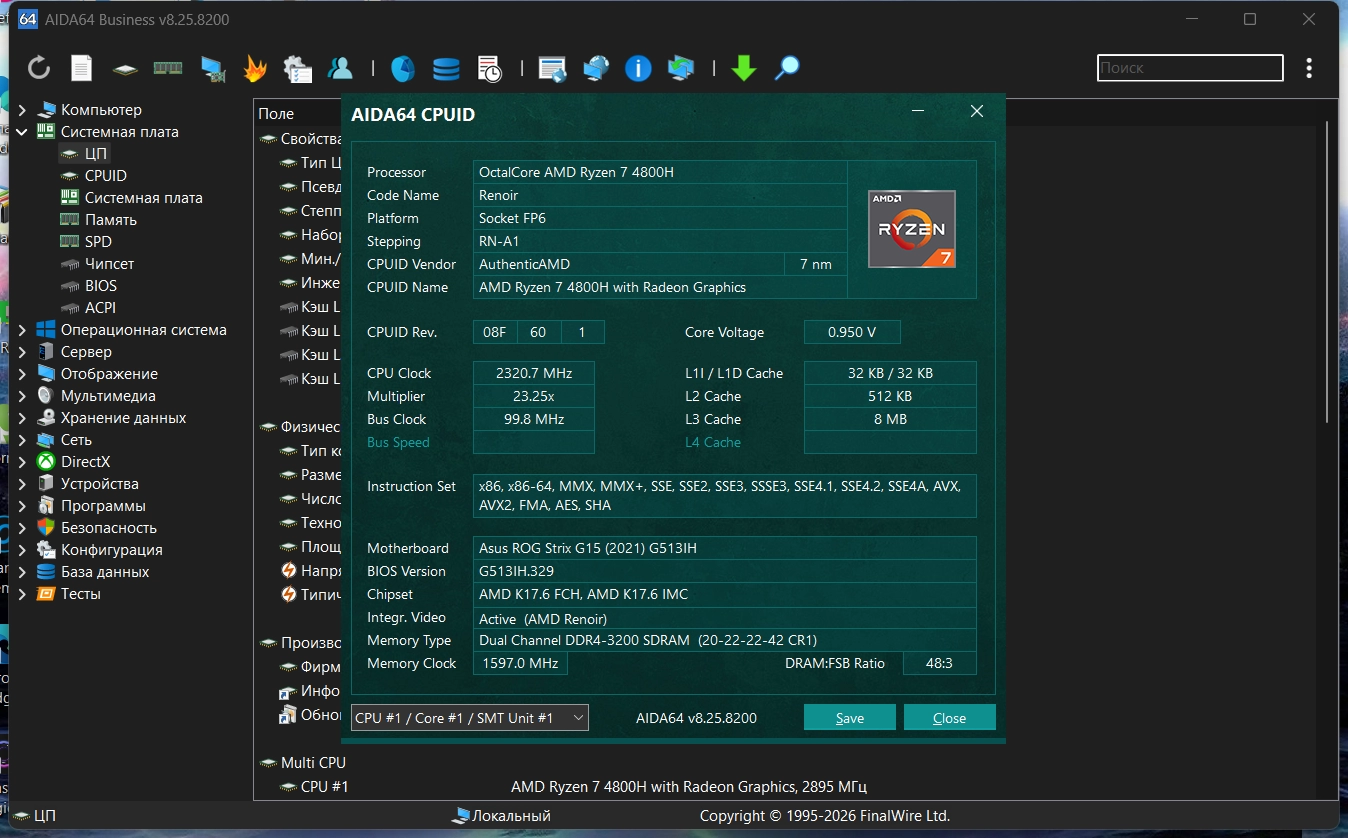This screenshot has height=838, width=1348.
Task: Launch the flame System Stability Test
Action: coord(255,68)
